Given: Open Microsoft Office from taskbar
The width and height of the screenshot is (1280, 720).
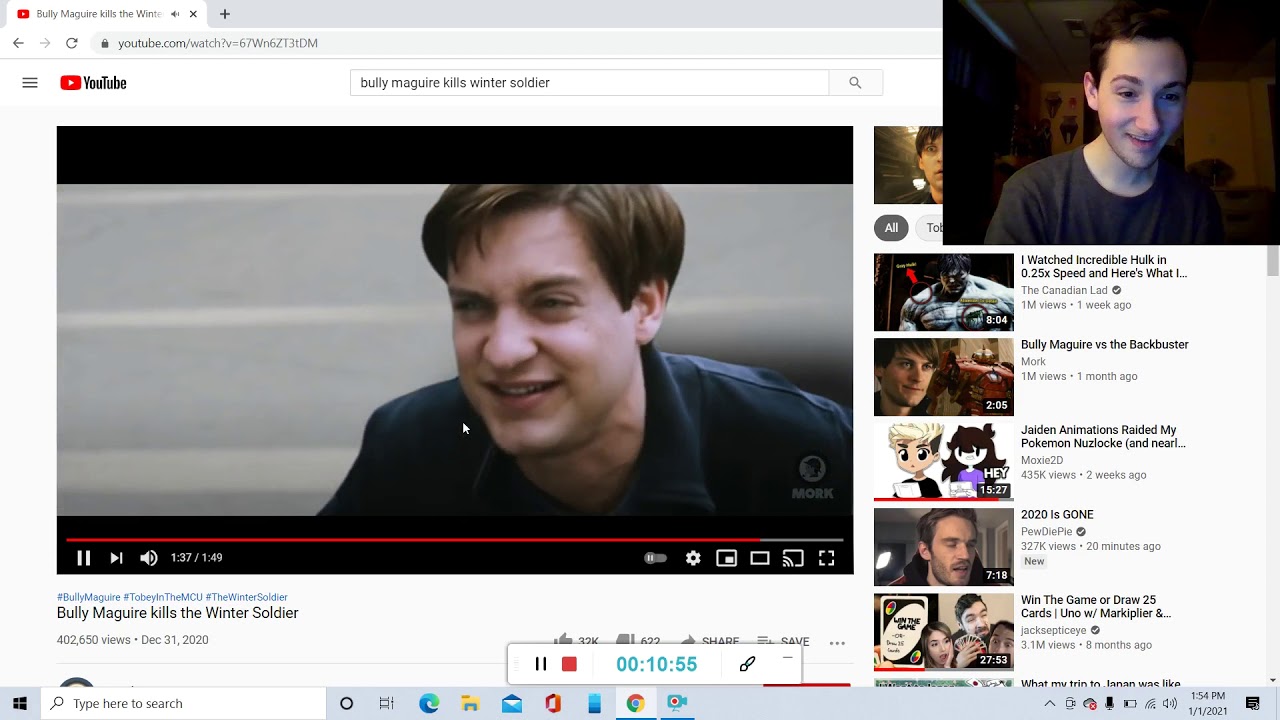Looking at the screenshot, I should 553,703.
